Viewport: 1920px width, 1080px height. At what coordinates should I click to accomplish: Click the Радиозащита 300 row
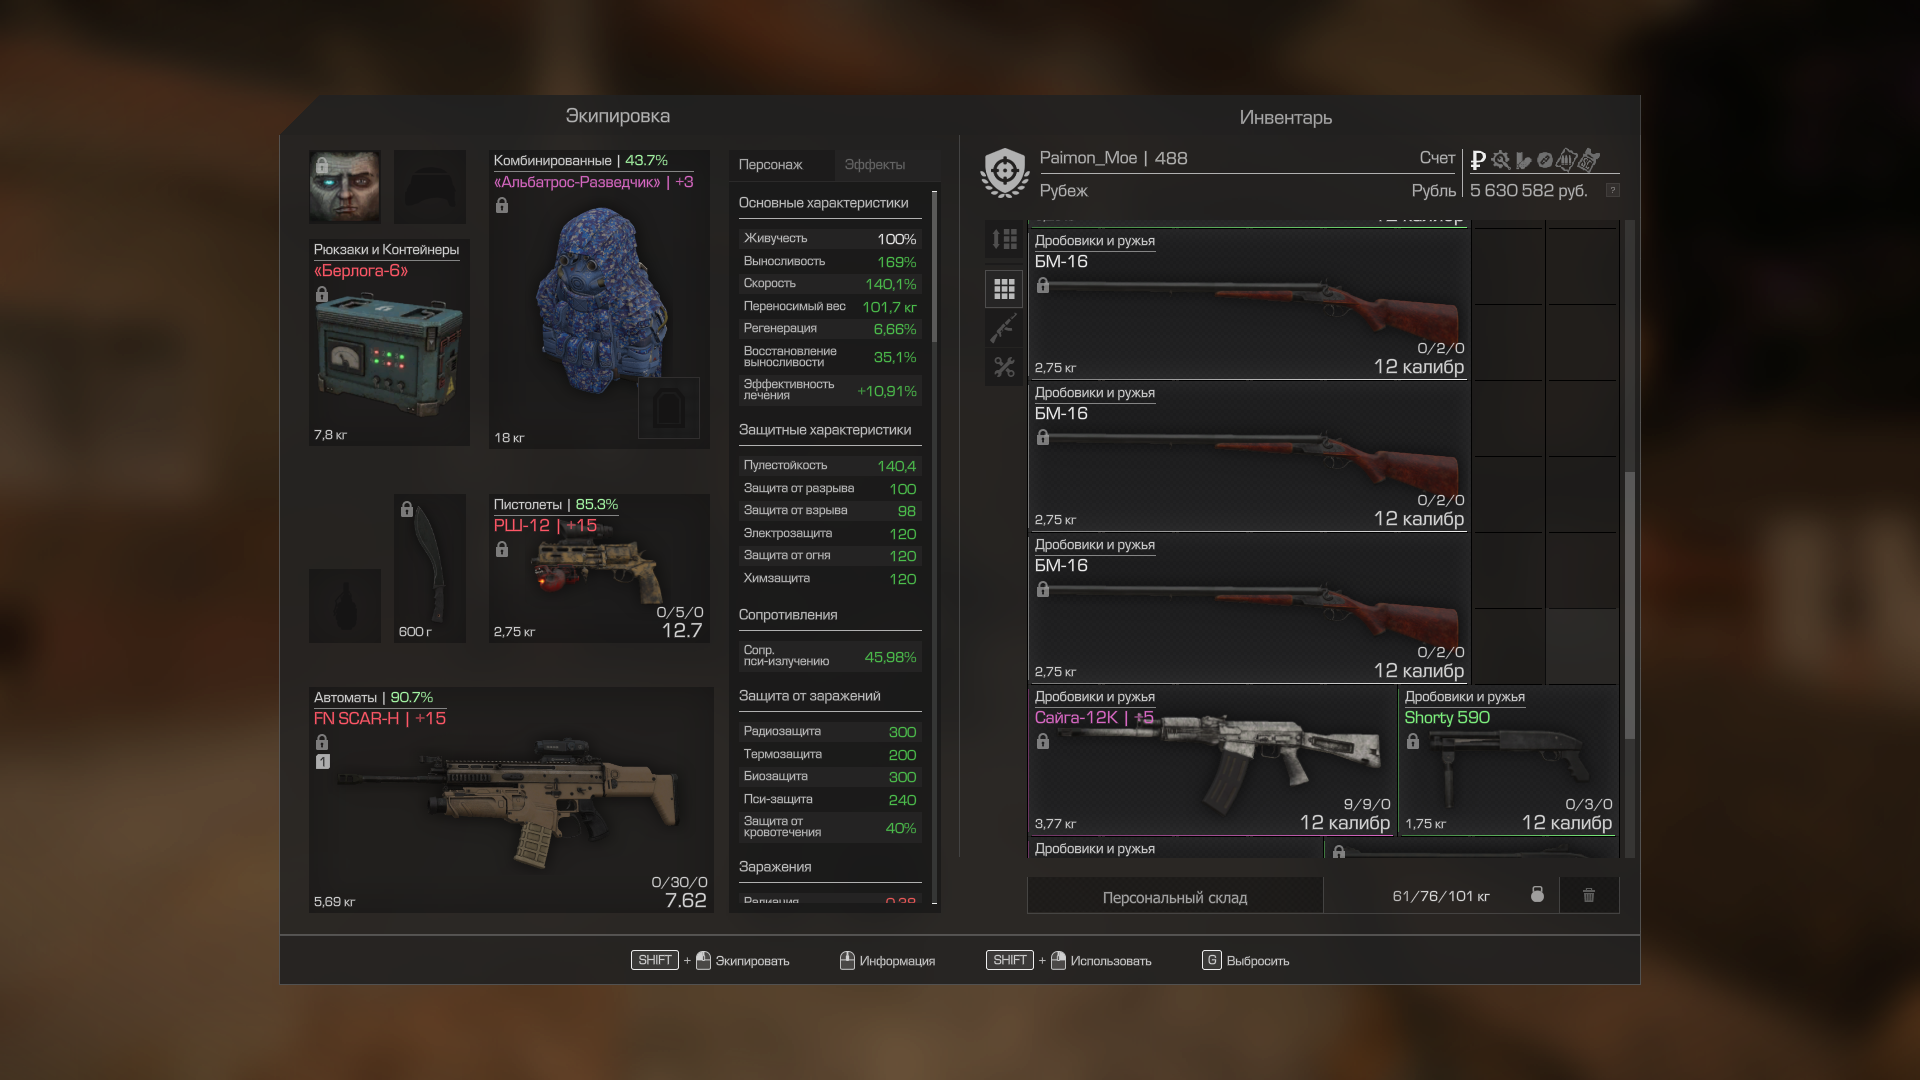(x=830, y=732)
